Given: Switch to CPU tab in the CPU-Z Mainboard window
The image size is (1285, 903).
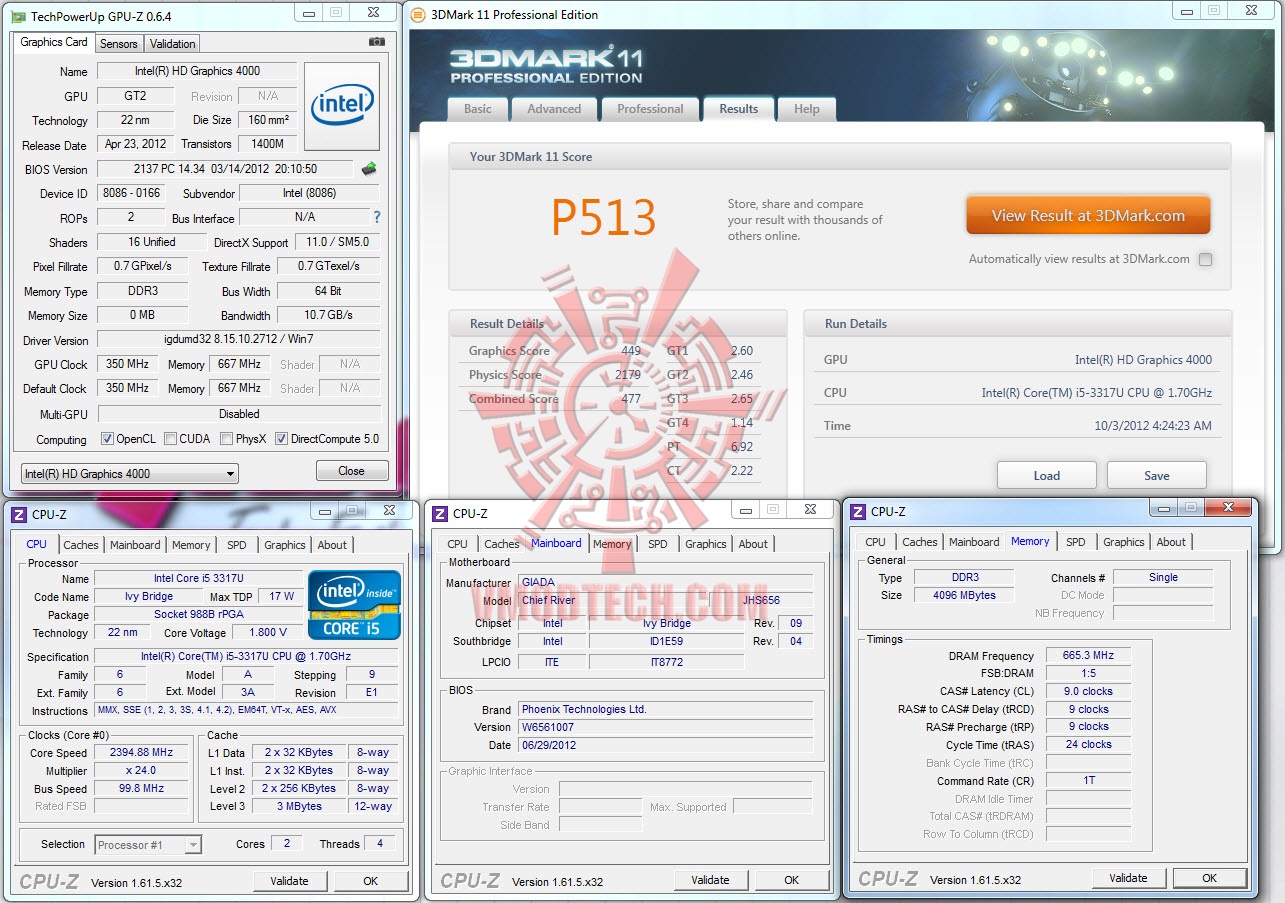Looking at the screenshot, I should pos(457,544).
